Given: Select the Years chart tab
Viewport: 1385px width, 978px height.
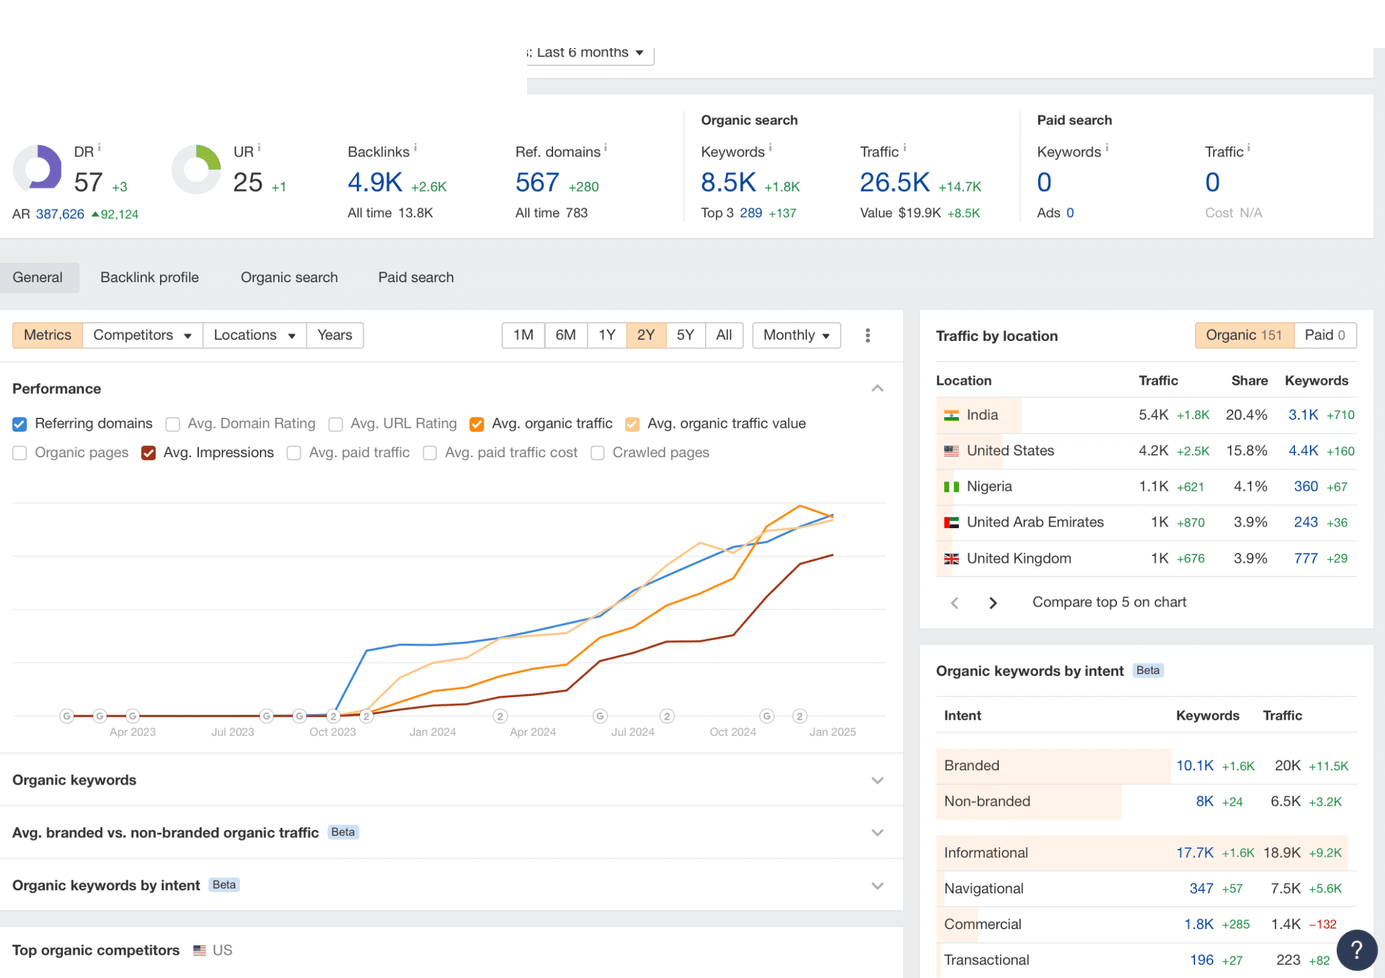Looking at the screenshot, I should [x=335, y=335].
